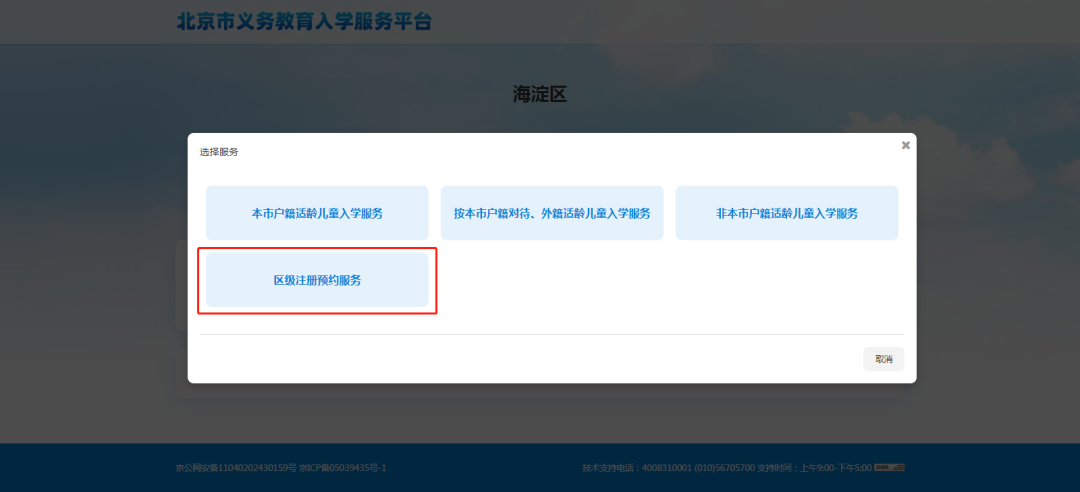Click 京ICP备05039435号-1 footer link
The width and height of the screenshot is (1080, 492).
342,468
